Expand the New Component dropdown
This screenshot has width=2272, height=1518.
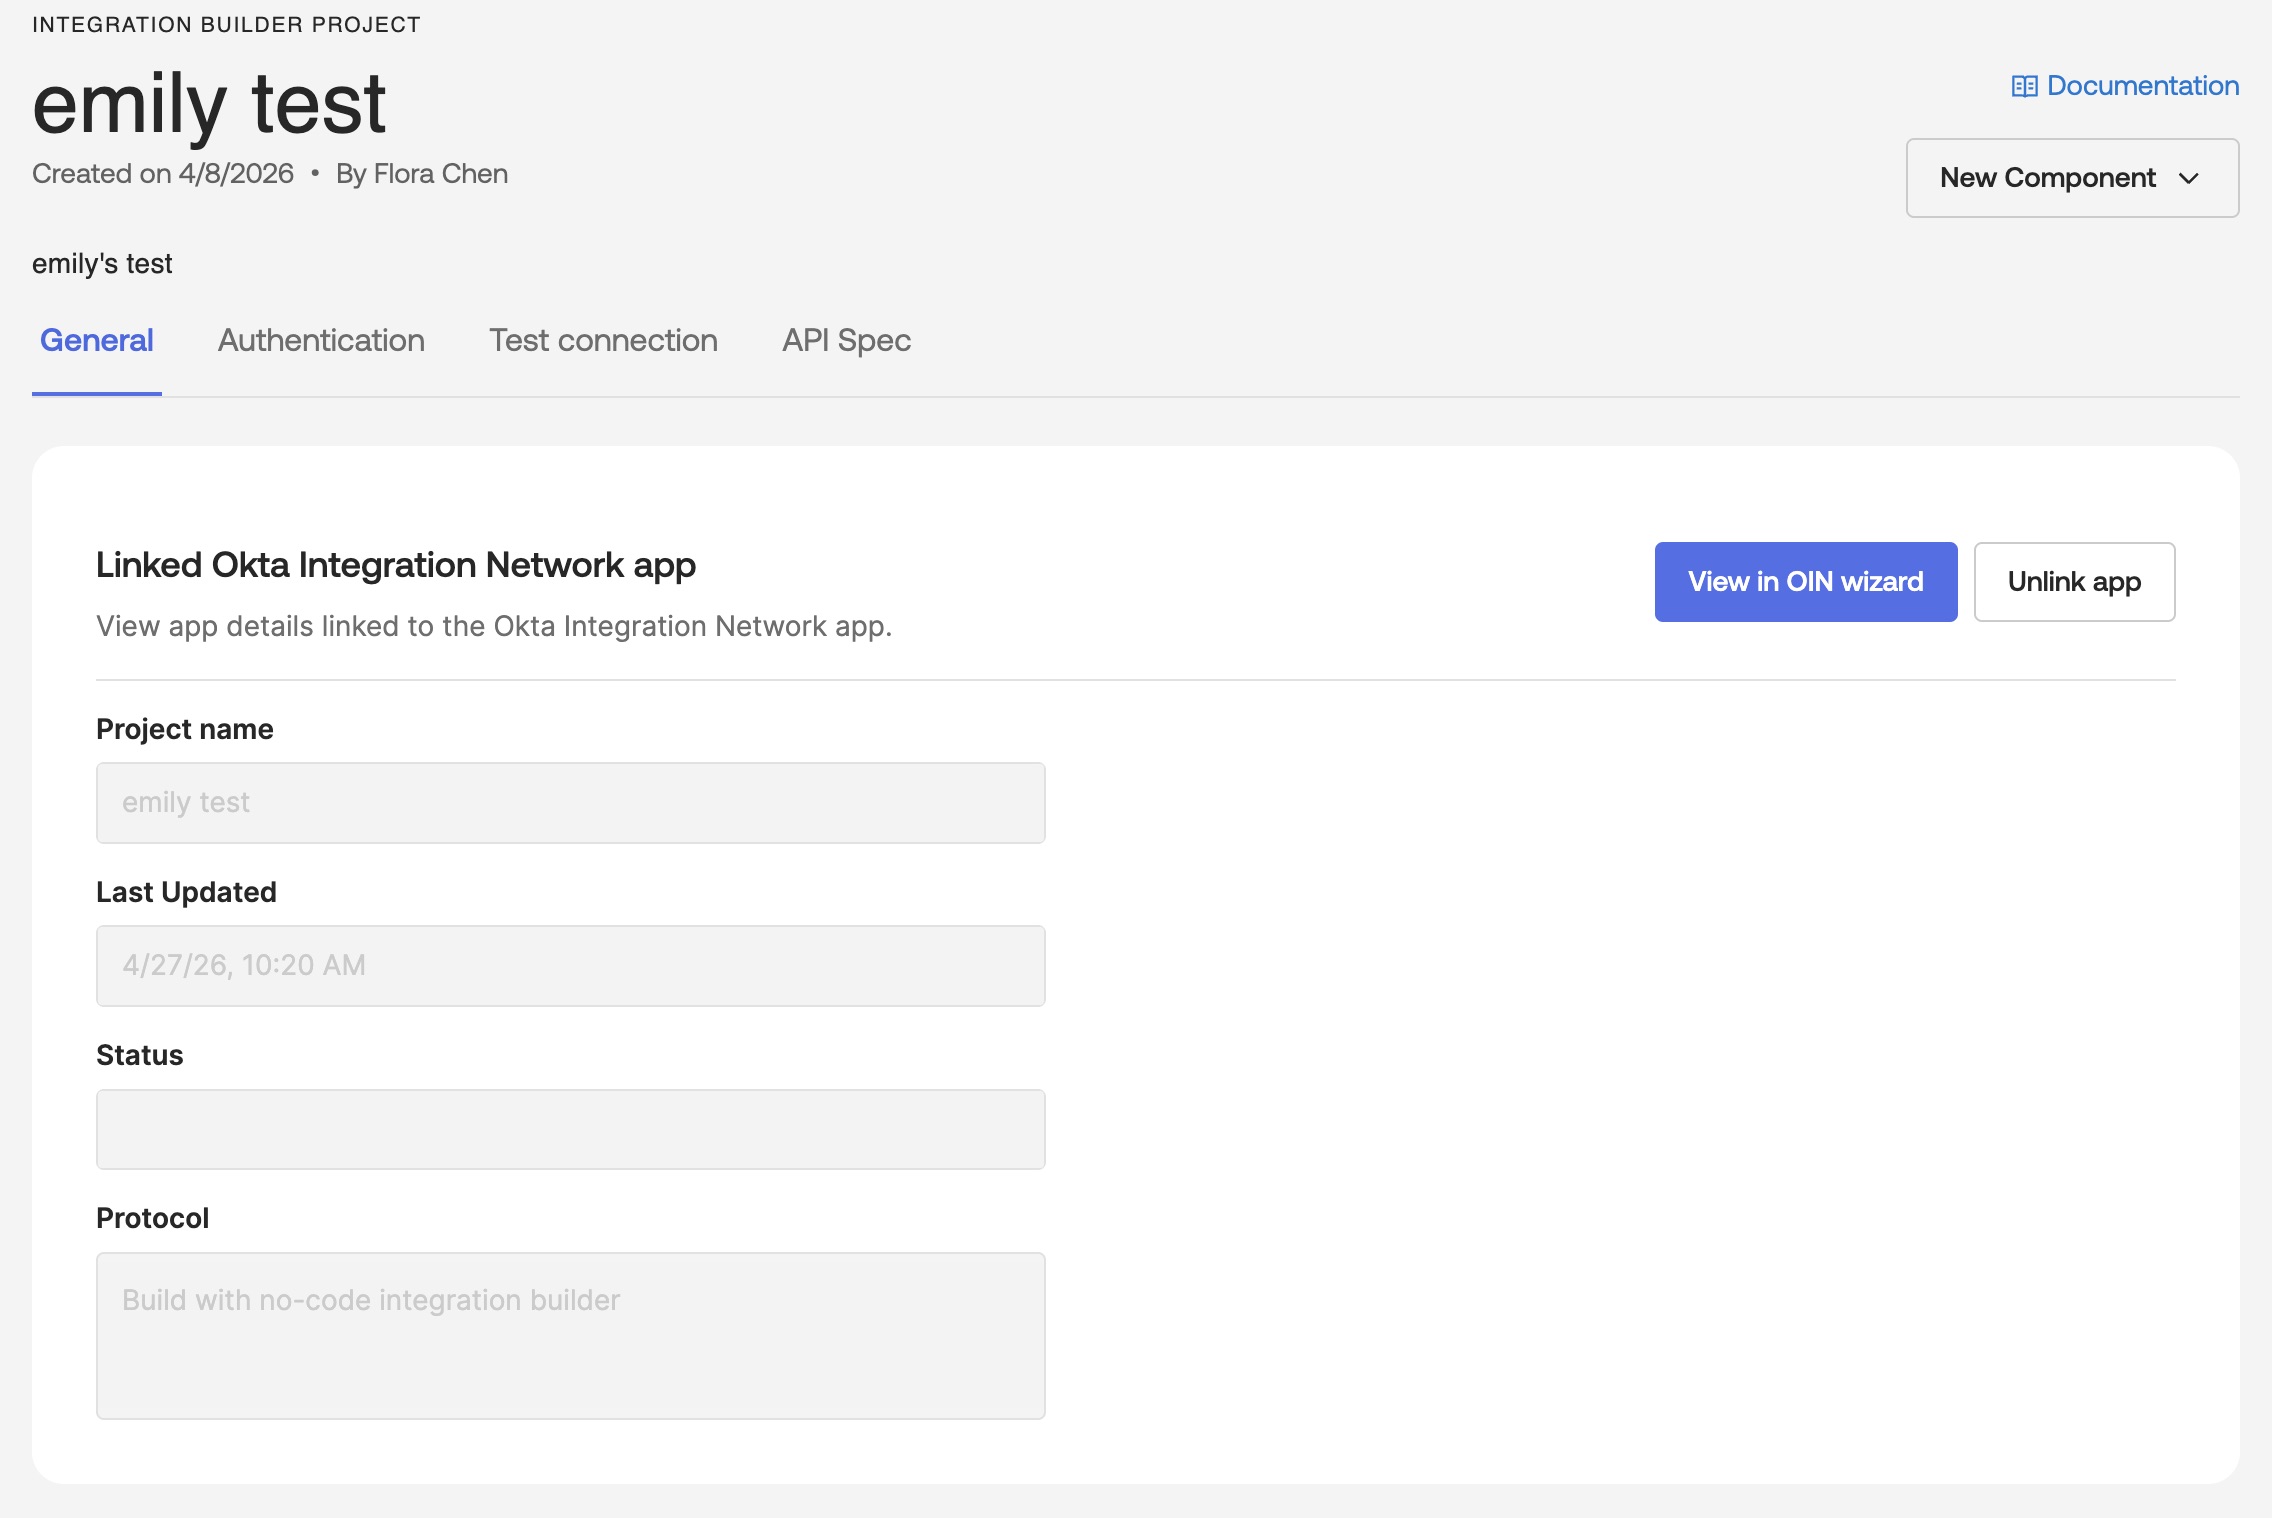[x=2072, y=178]
